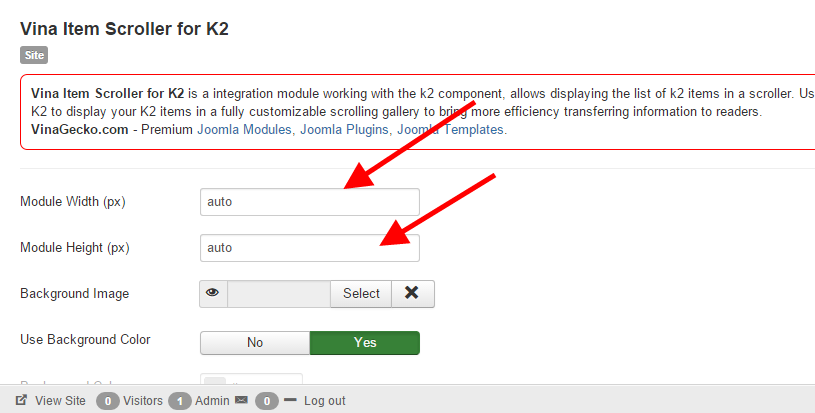The width and height of the screenshot is (815, 413).
Task: Click the View Site external link icon
Action: (21, 400)
